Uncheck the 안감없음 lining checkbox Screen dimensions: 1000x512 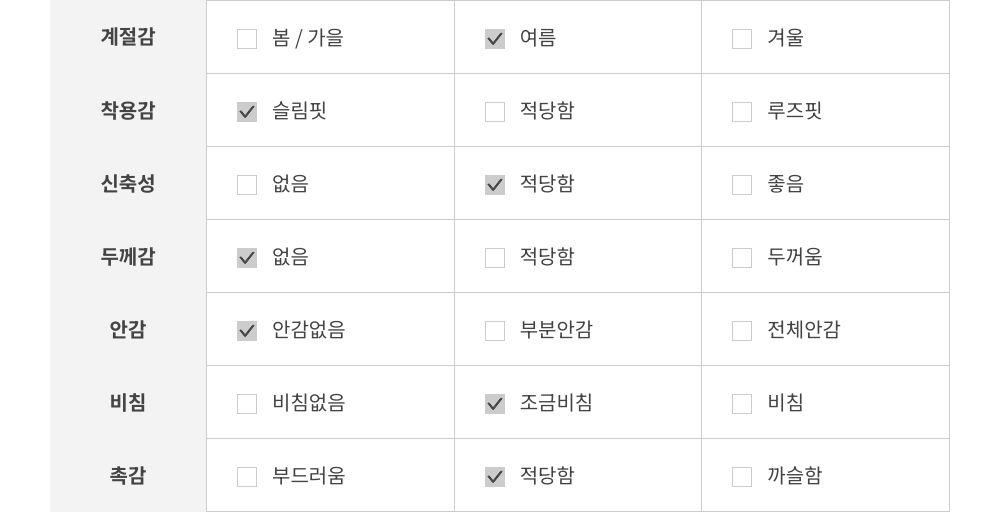[247, 331]
